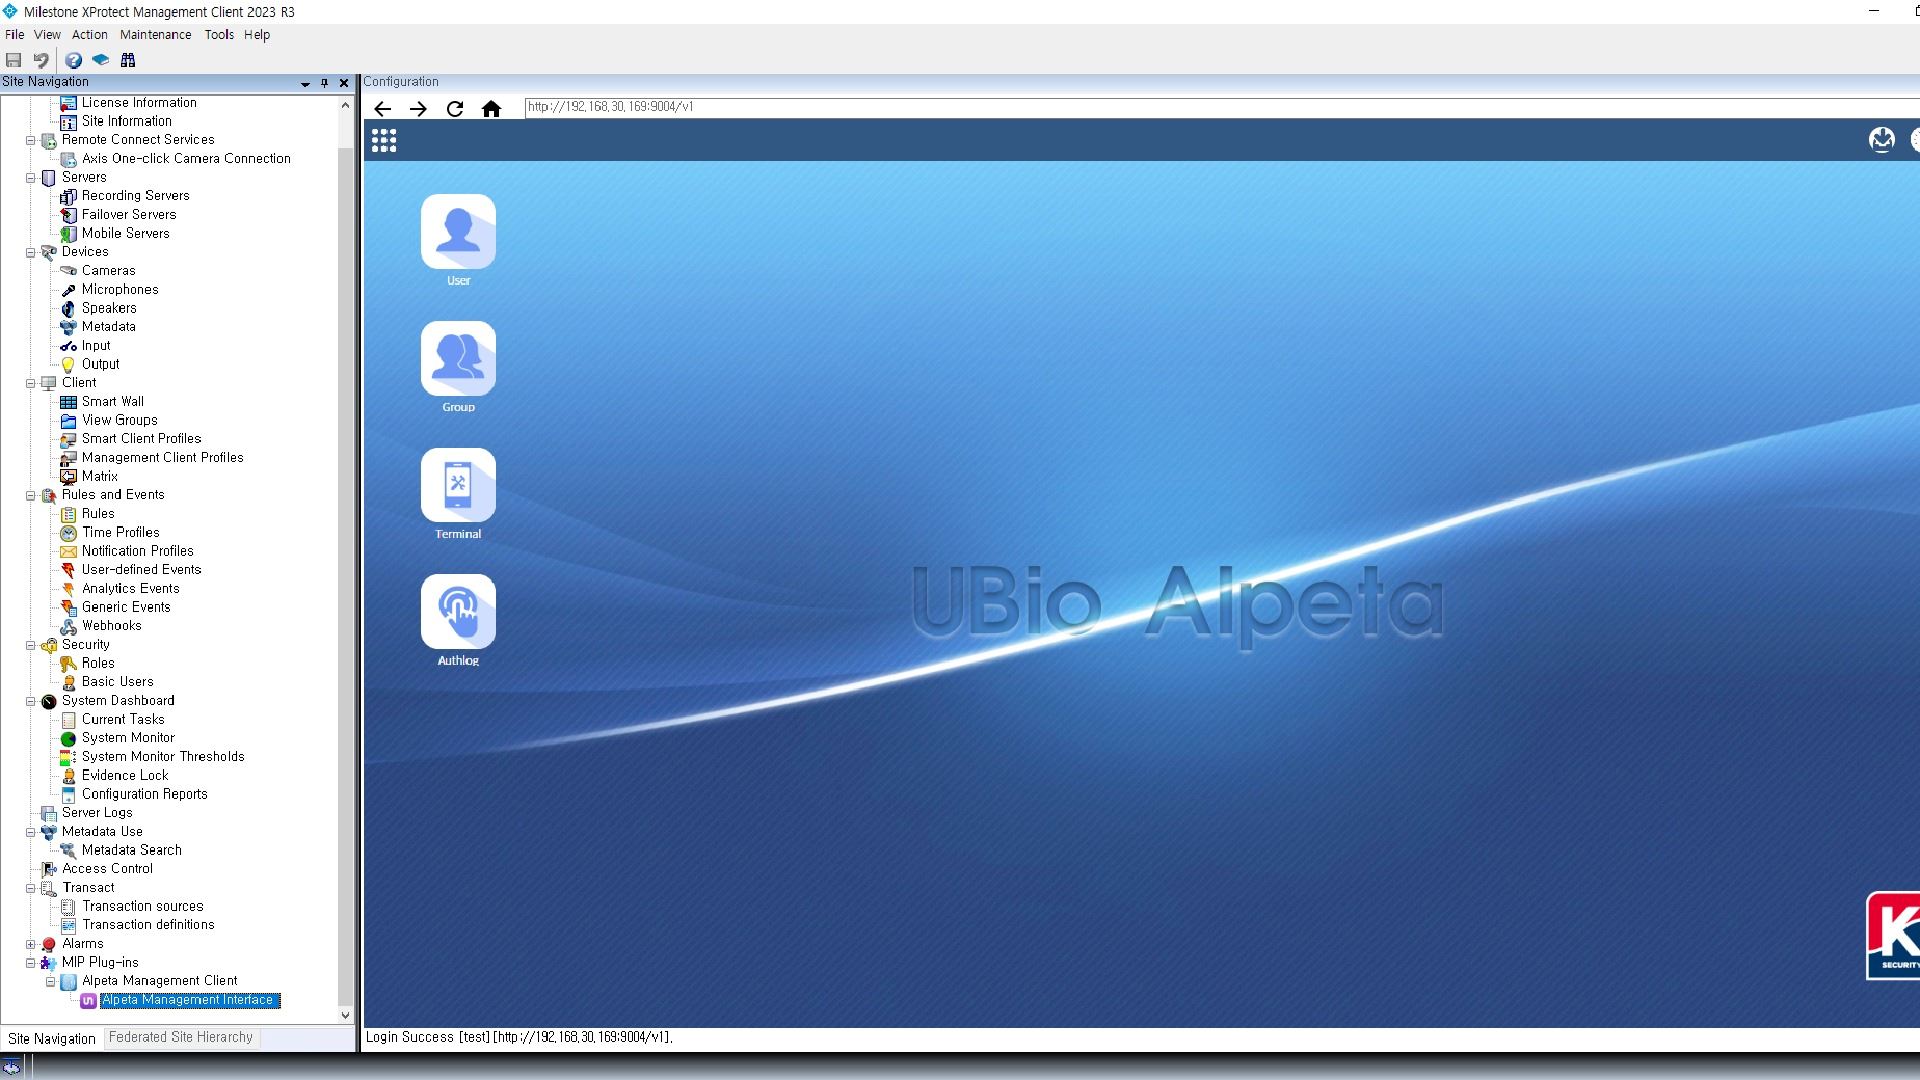Expand the Alarms tree node
Image resolution: width=1920 pixels, height=1080 pixels.
[x=31, y=944]
